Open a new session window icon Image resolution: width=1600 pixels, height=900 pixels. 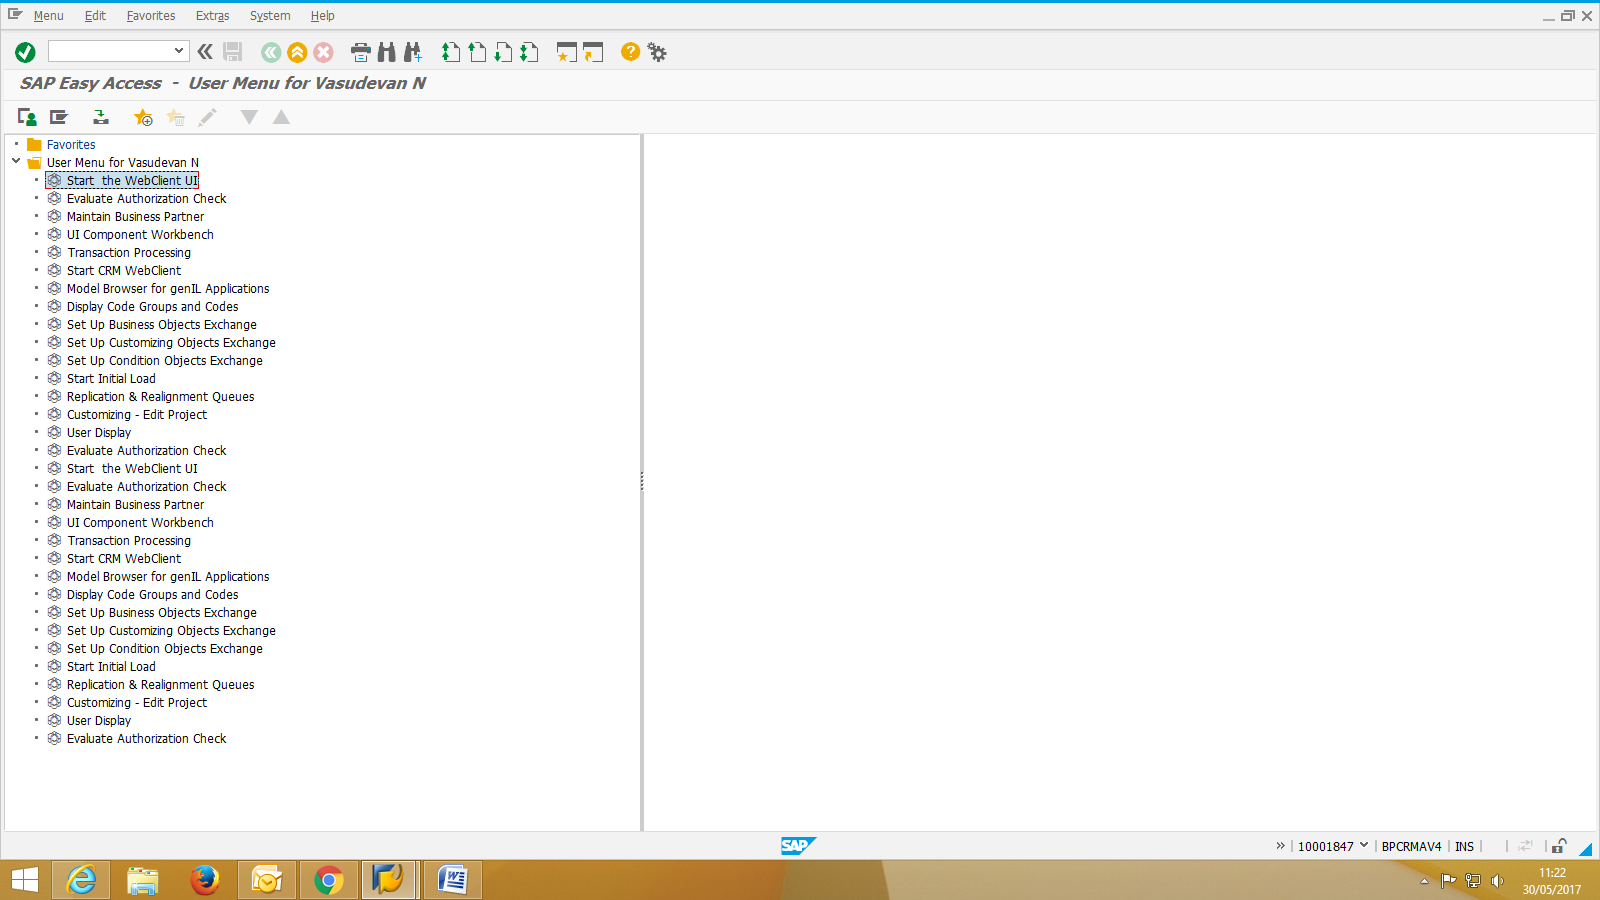pyautogui.click(x=567, y=52)
